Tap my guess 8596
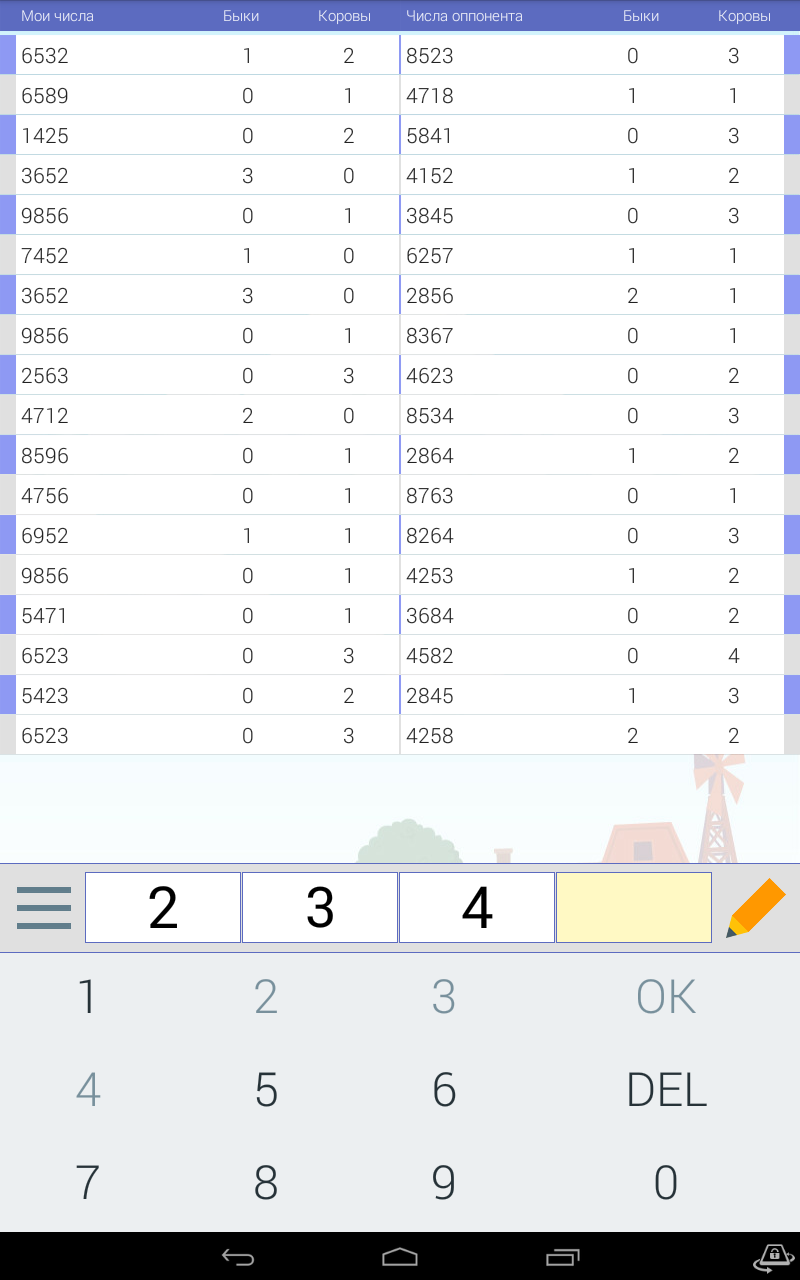This screenshot has width=800, height=1280. (x=45, y=456)
